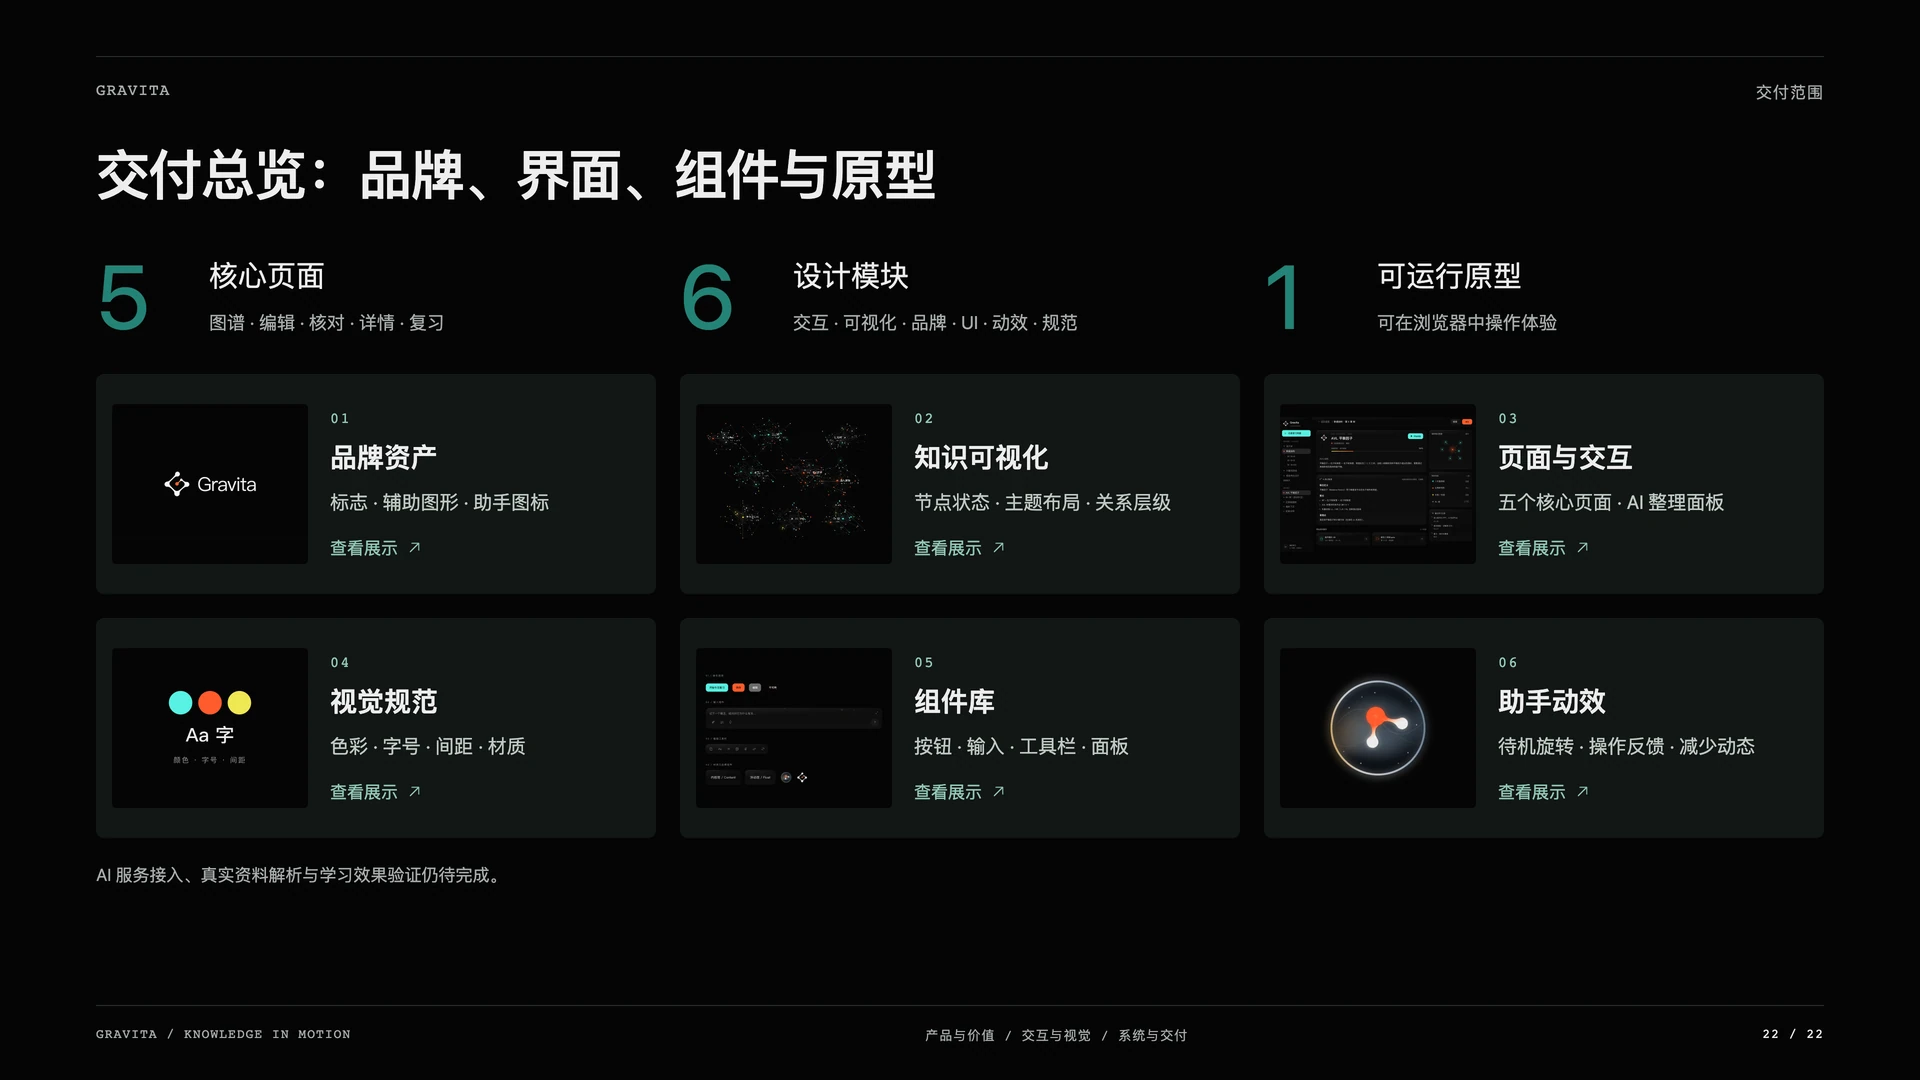Click the 组件库 card title
The width and height of the screenshot is (1920, 1080).
954,702
